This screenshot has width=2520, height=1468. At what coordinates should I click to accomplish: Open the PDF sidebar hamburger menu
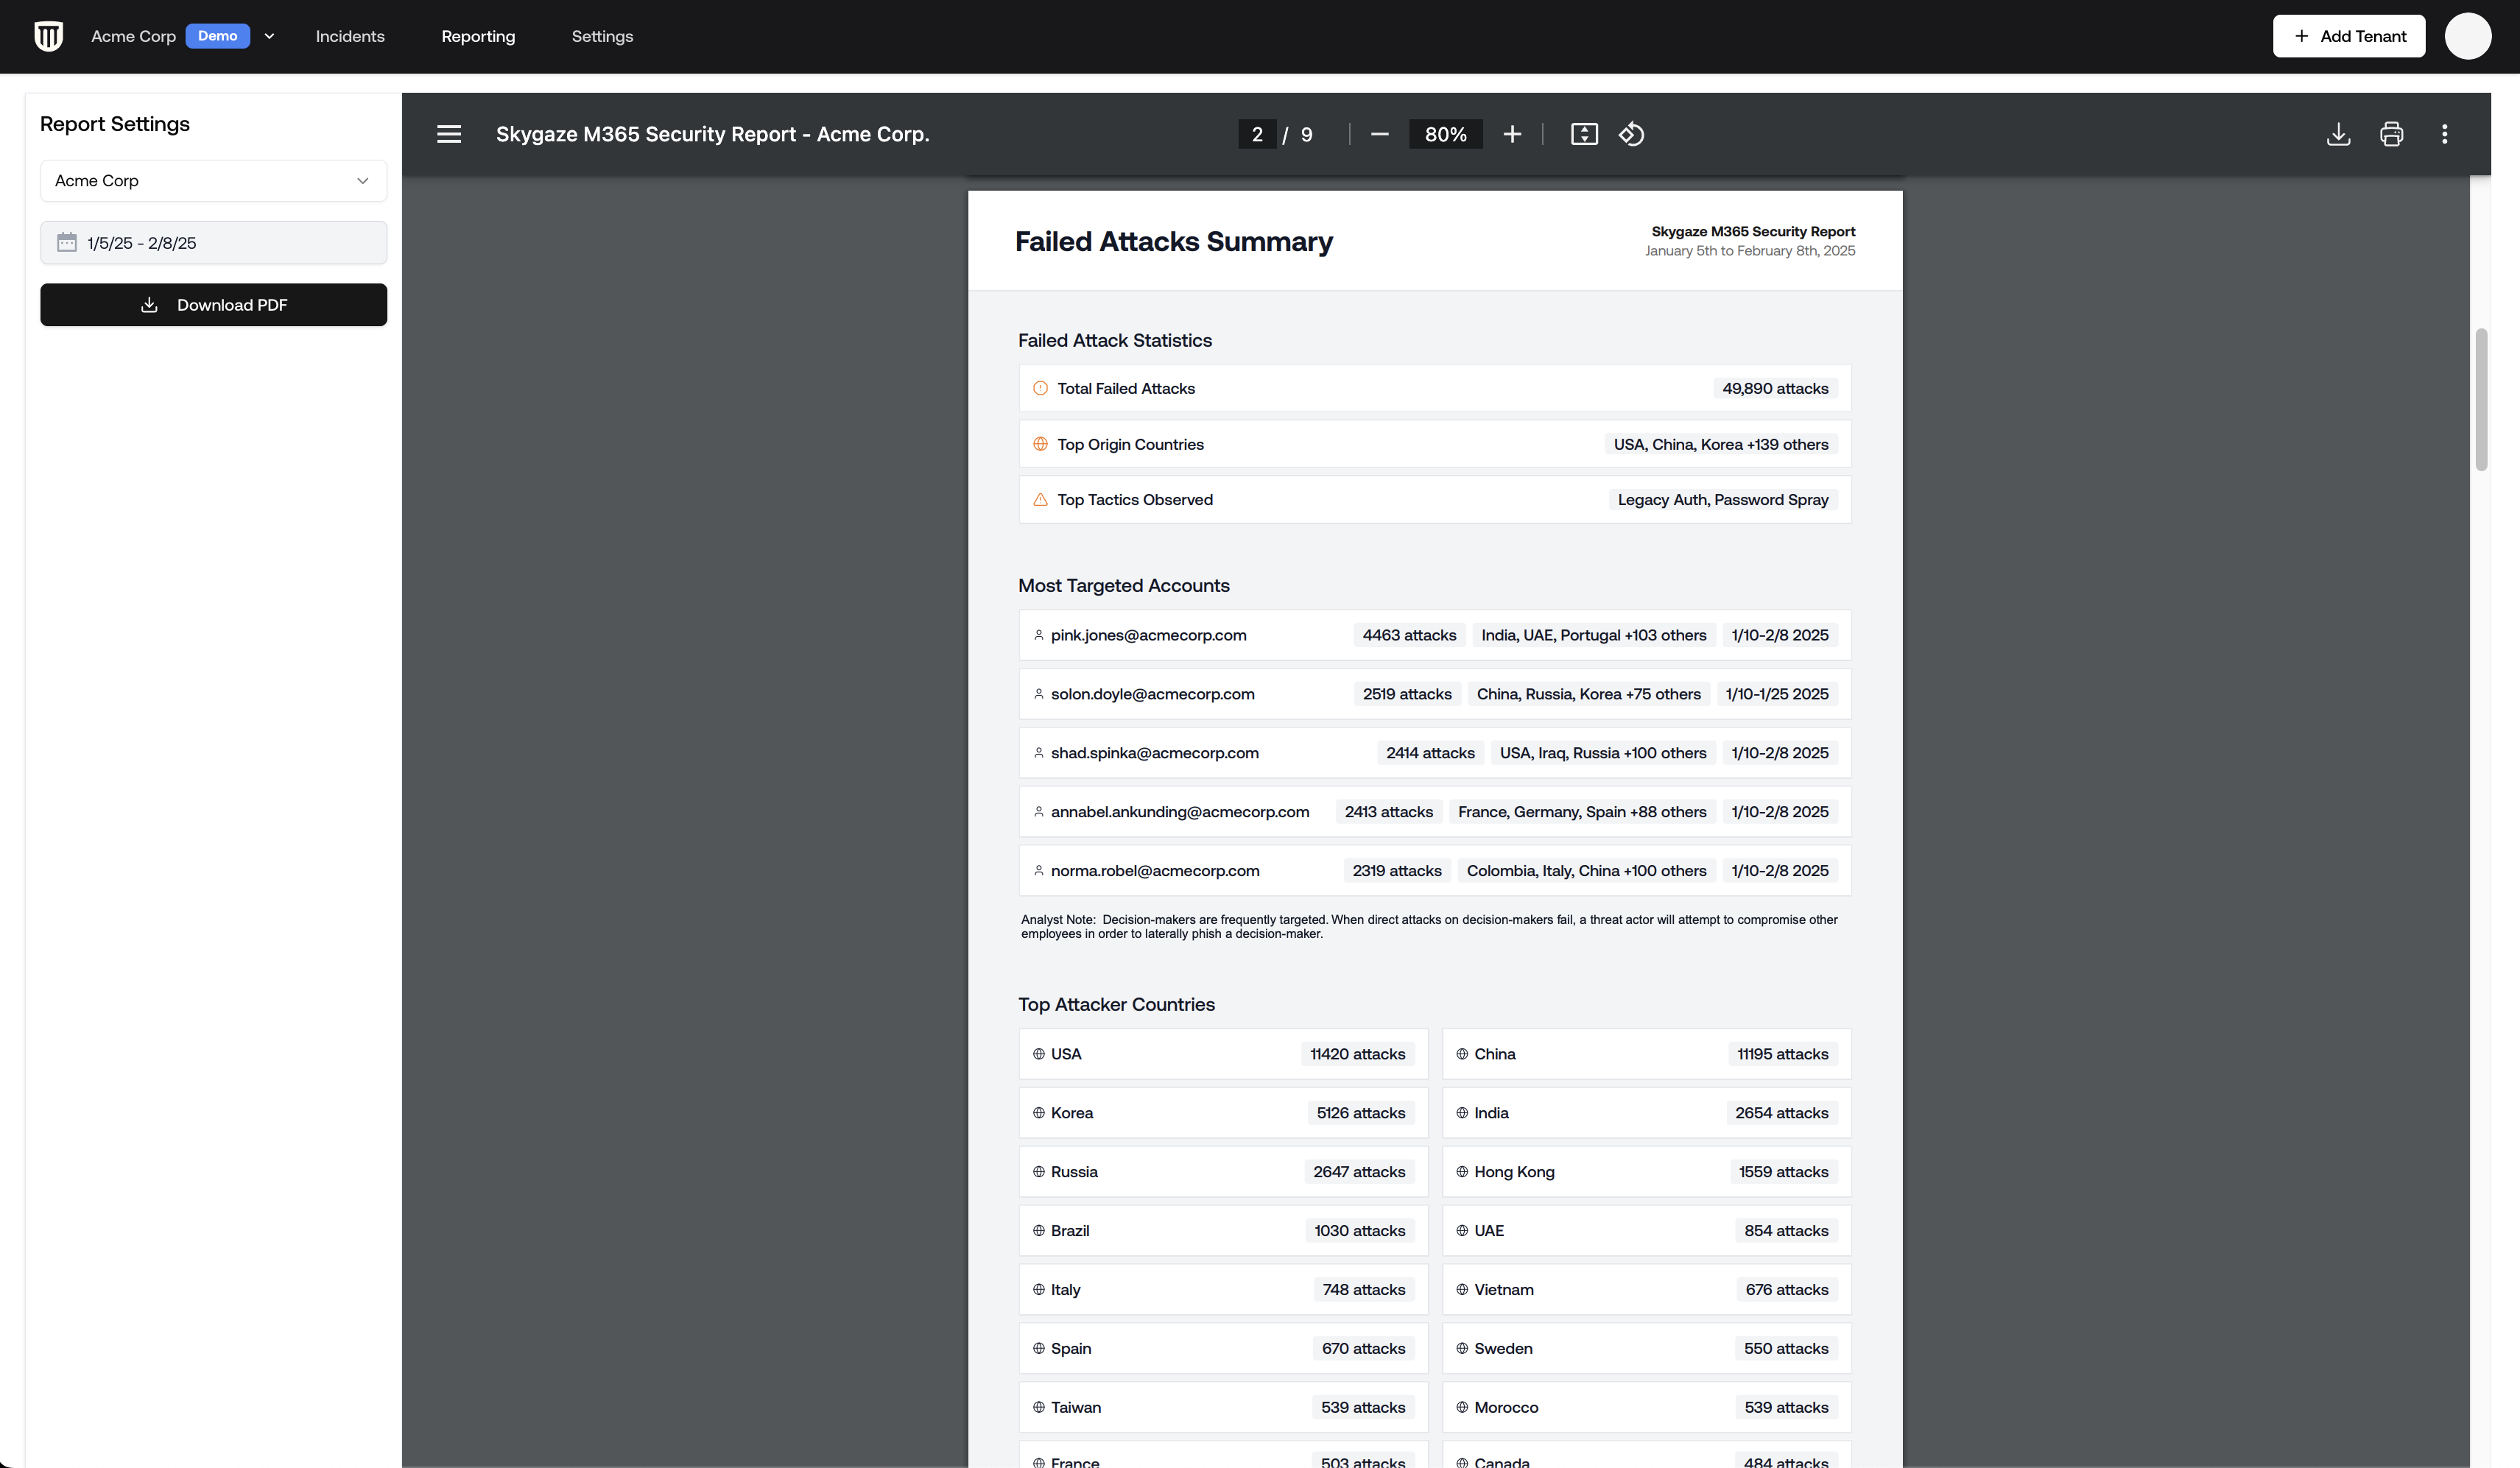coord(449,134)
